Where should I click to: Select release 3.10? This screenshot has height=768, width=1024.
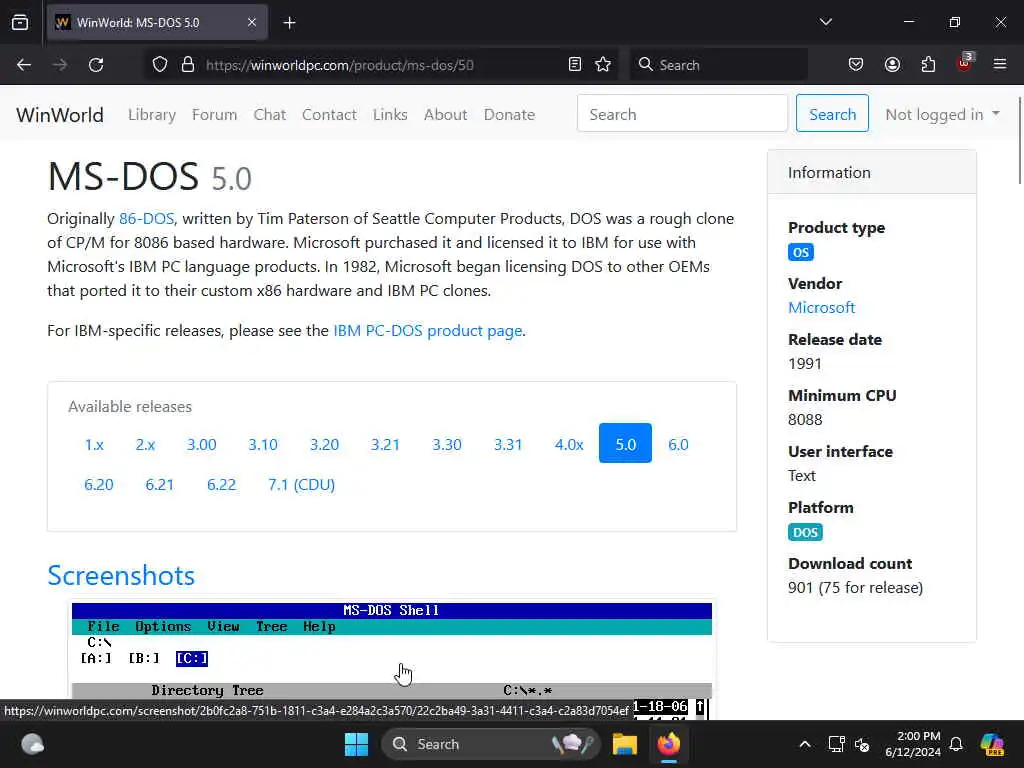click(263, 444)
